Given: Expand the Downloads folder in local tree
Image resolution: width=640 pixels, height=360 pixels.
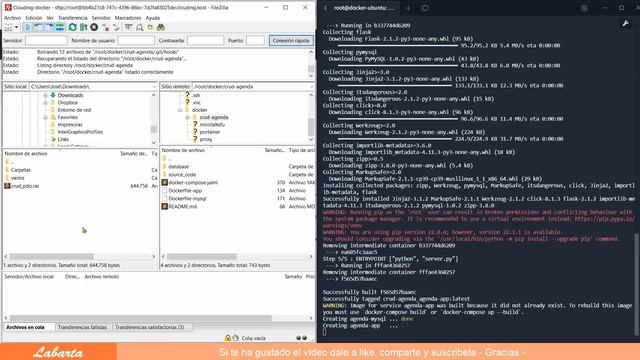Looking at the screenshot, I should (x=46, y=95).
